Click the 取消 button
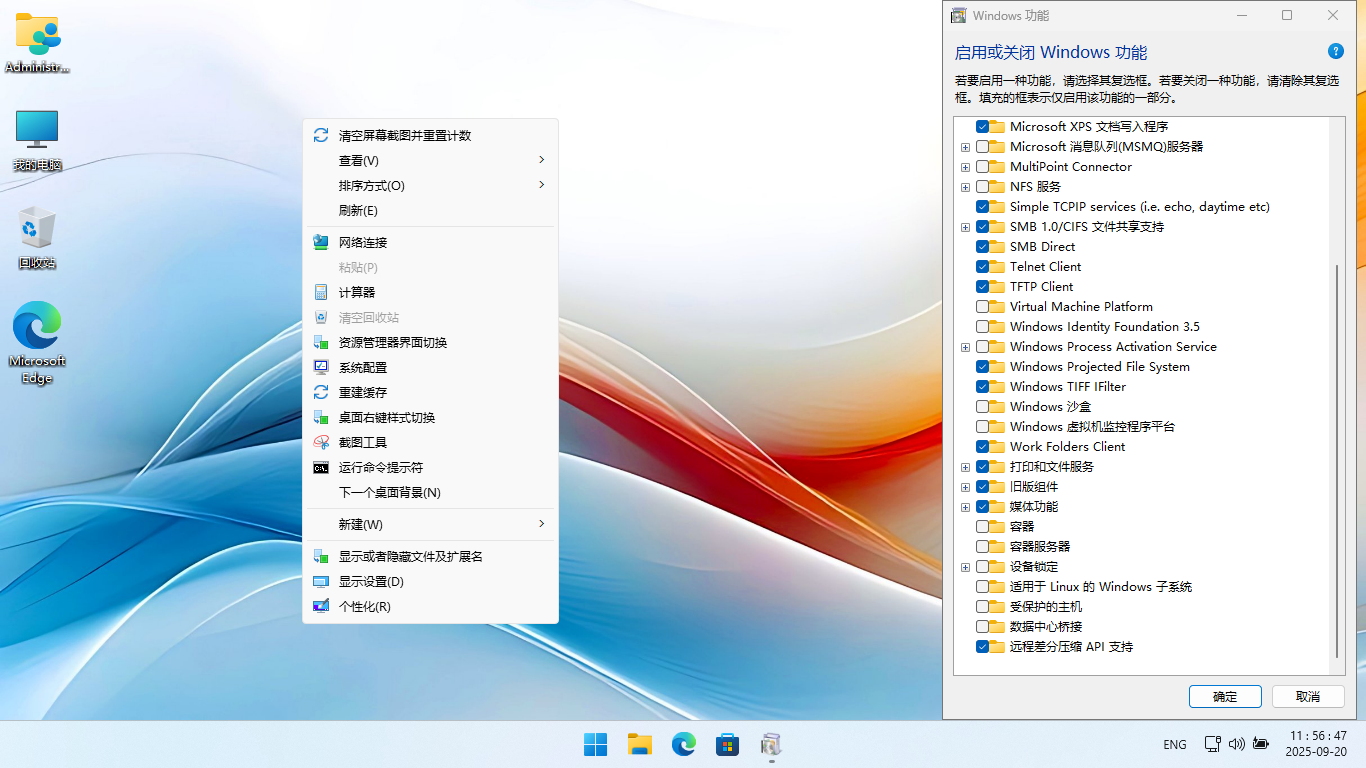The height and width of the screenshot is (768, 1366). click(x=1308, y=696)
